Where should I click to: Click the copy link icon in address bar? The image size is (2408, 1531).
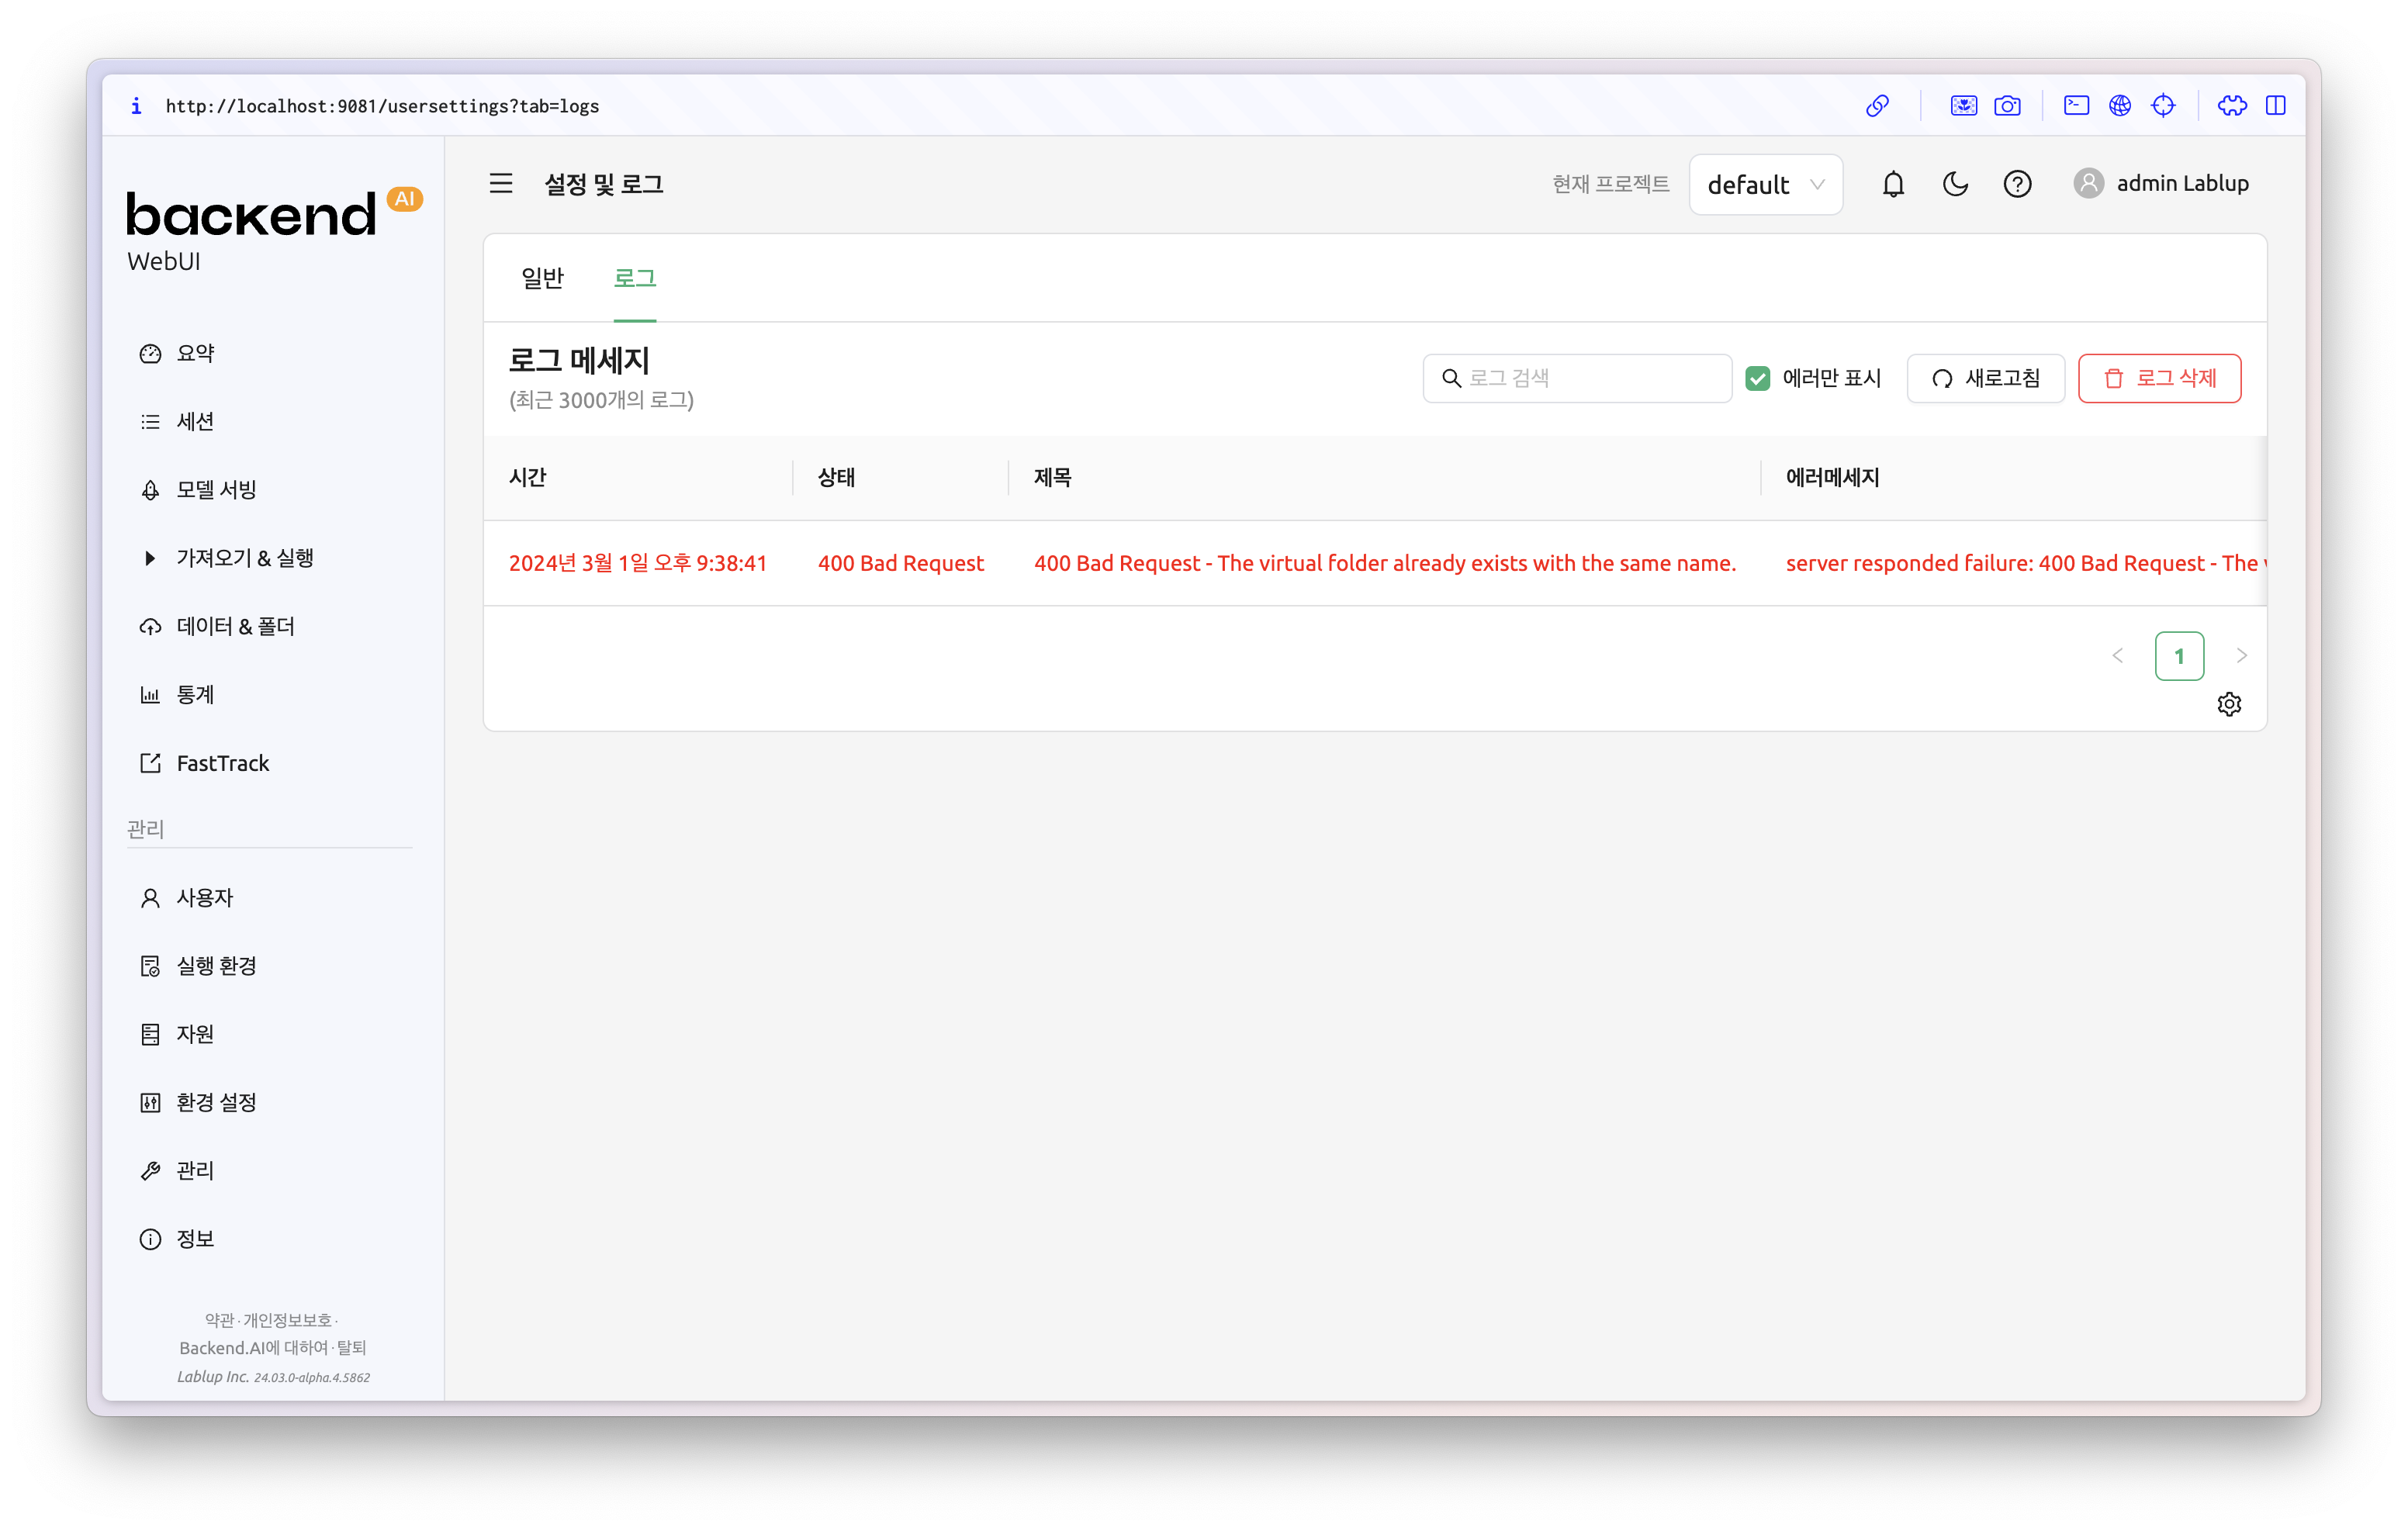point(1877,106)
